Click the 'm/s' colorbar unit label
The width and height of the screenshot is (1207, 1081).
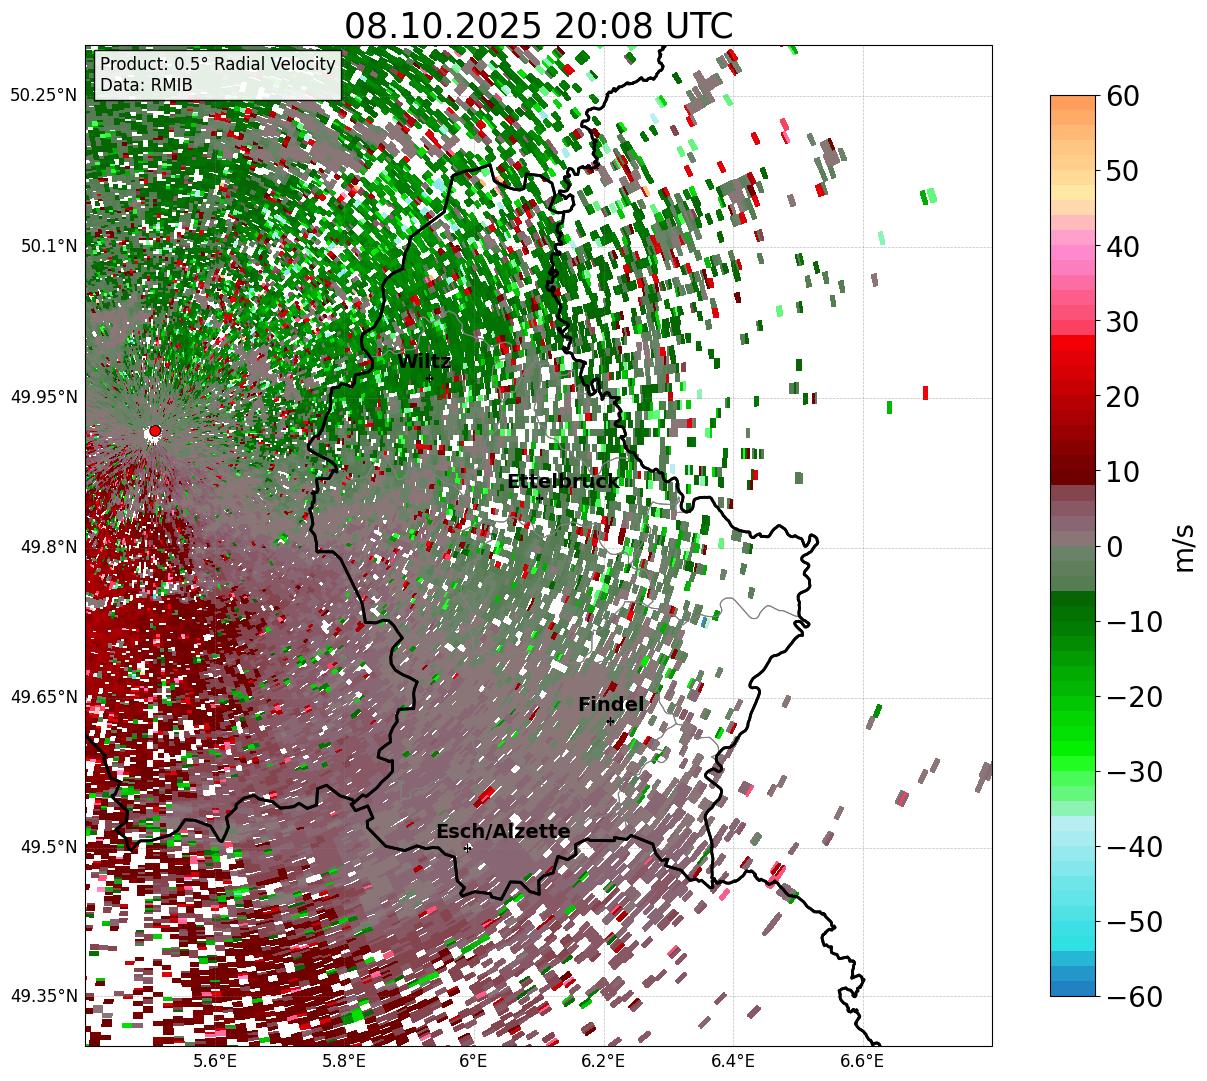click(x=1184, y=546)
